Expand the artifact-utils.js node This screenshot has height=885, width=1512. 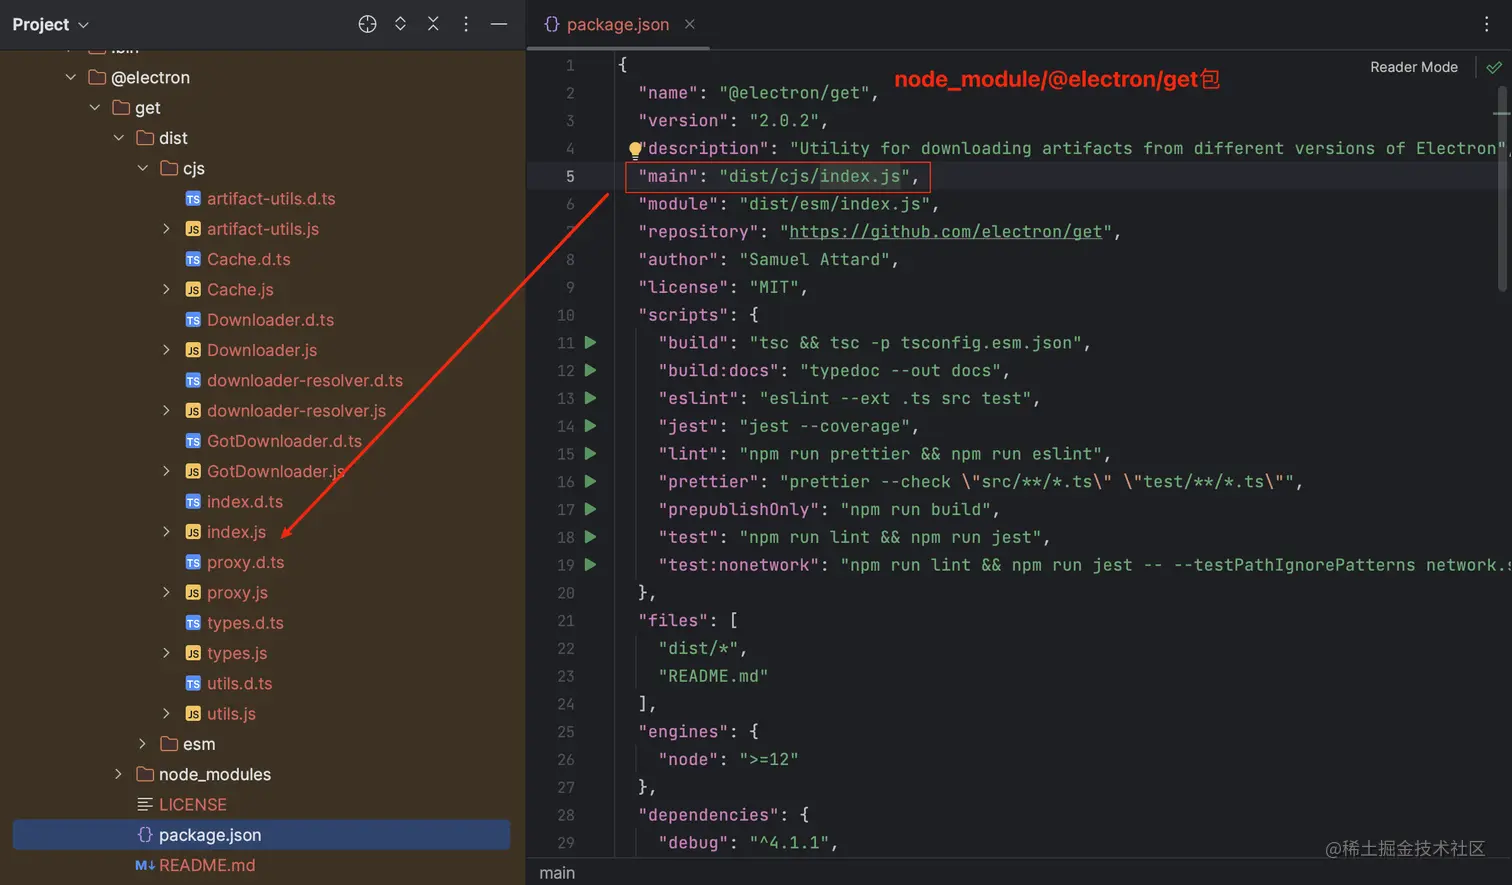[x=167, y=229]
